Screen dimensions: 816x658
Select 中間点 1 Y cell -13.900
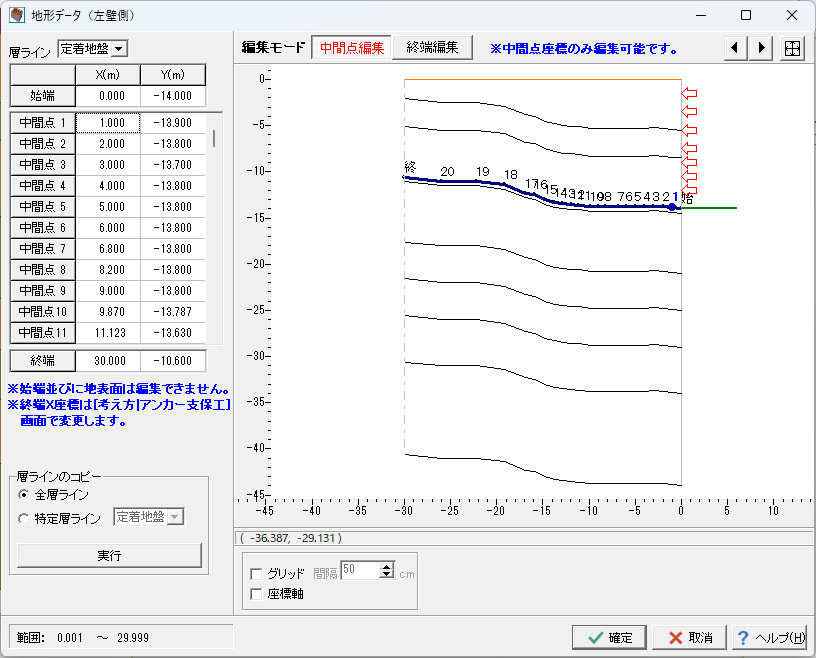coord(173,123)
